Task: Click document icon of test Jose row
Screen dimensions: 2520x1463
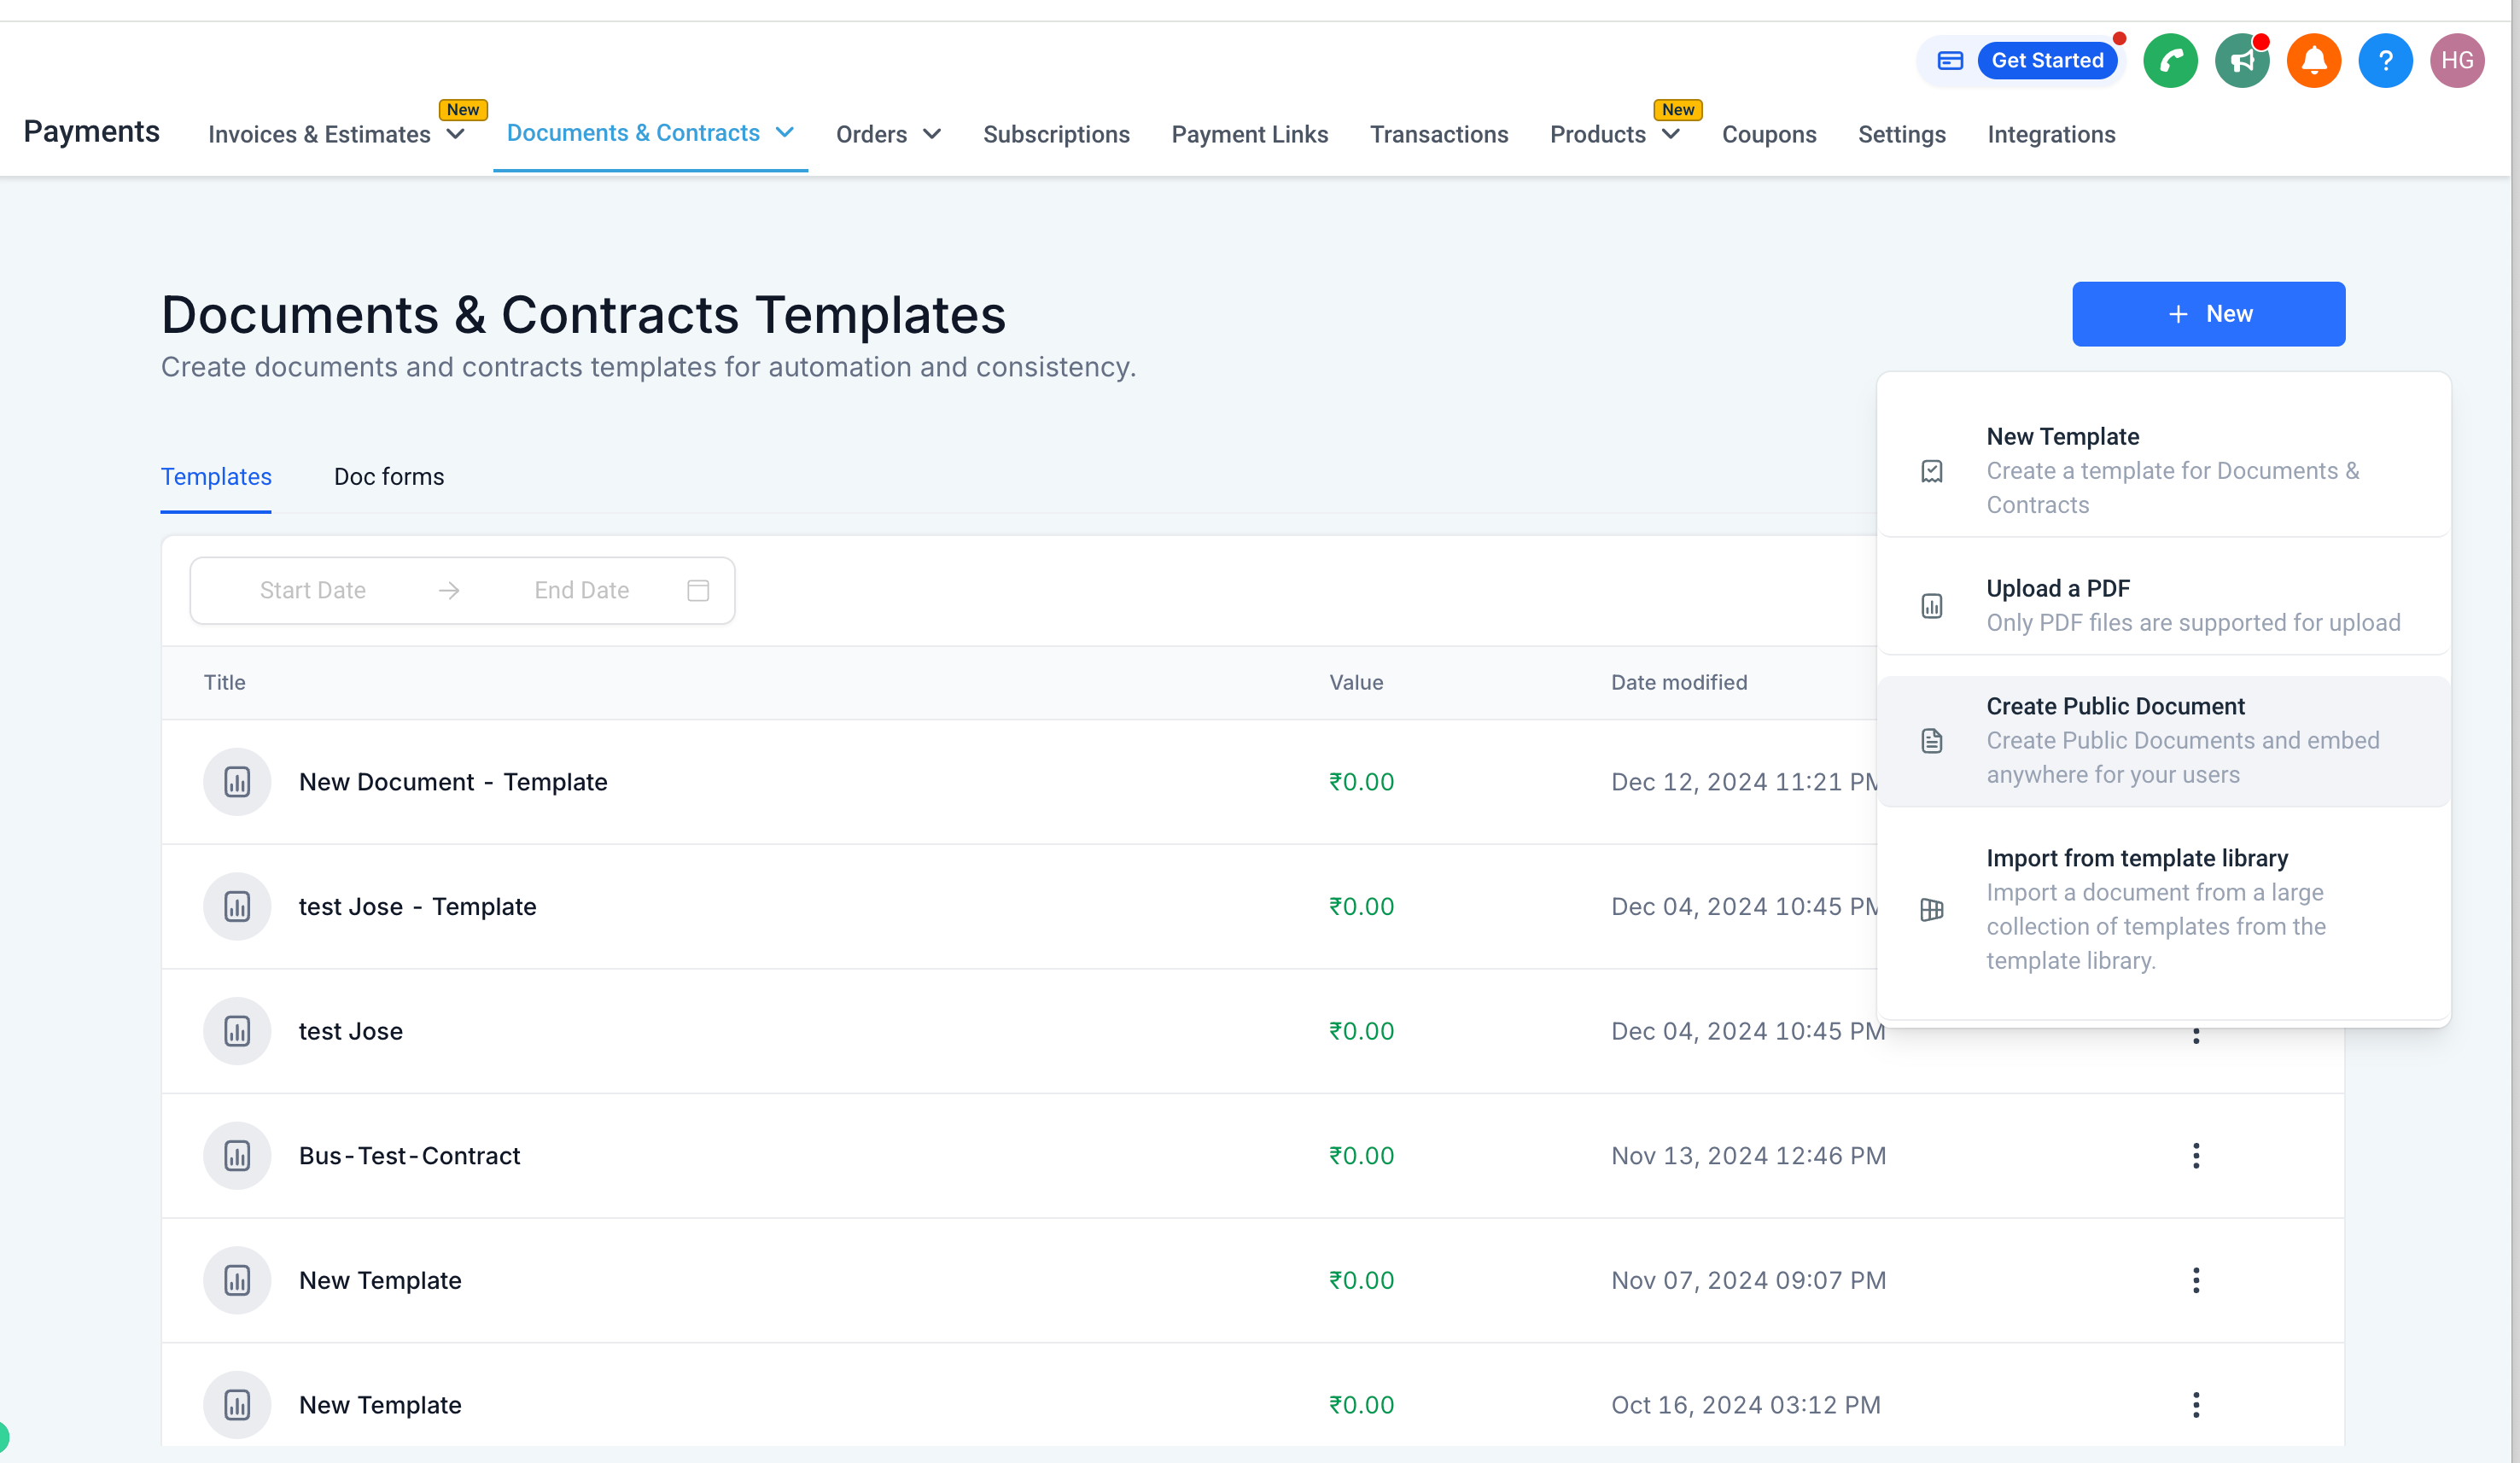Action: (x=237, y=1031)
